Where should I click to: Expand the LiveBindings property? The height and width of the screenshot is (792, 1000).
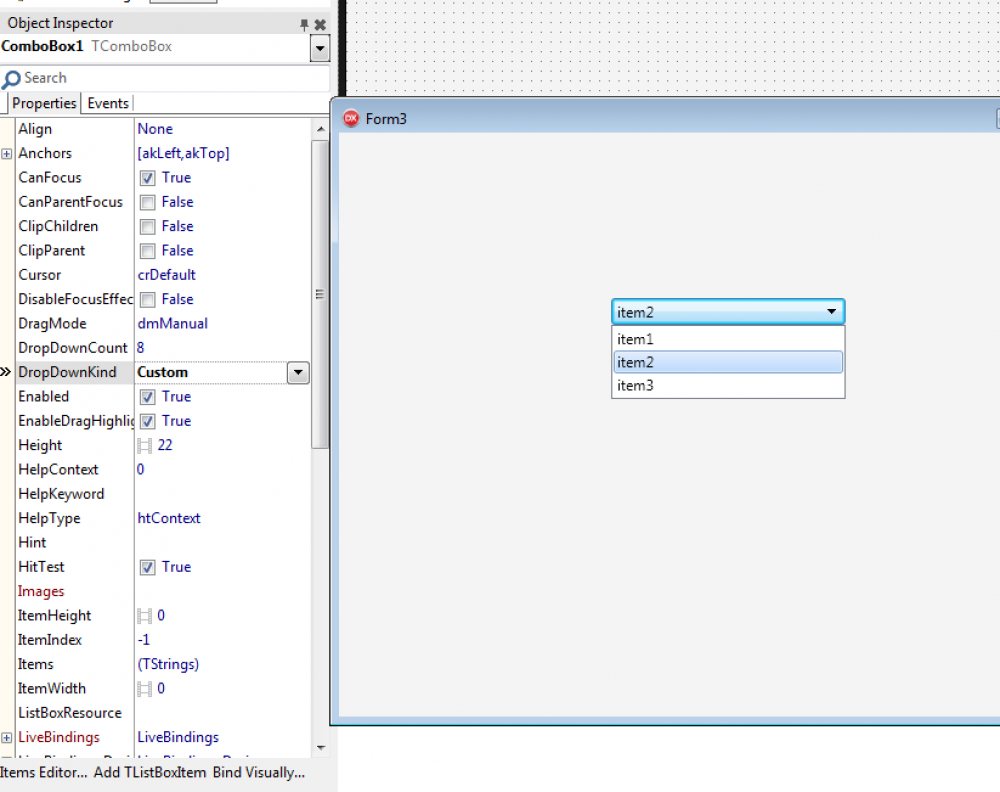point(6,738)
